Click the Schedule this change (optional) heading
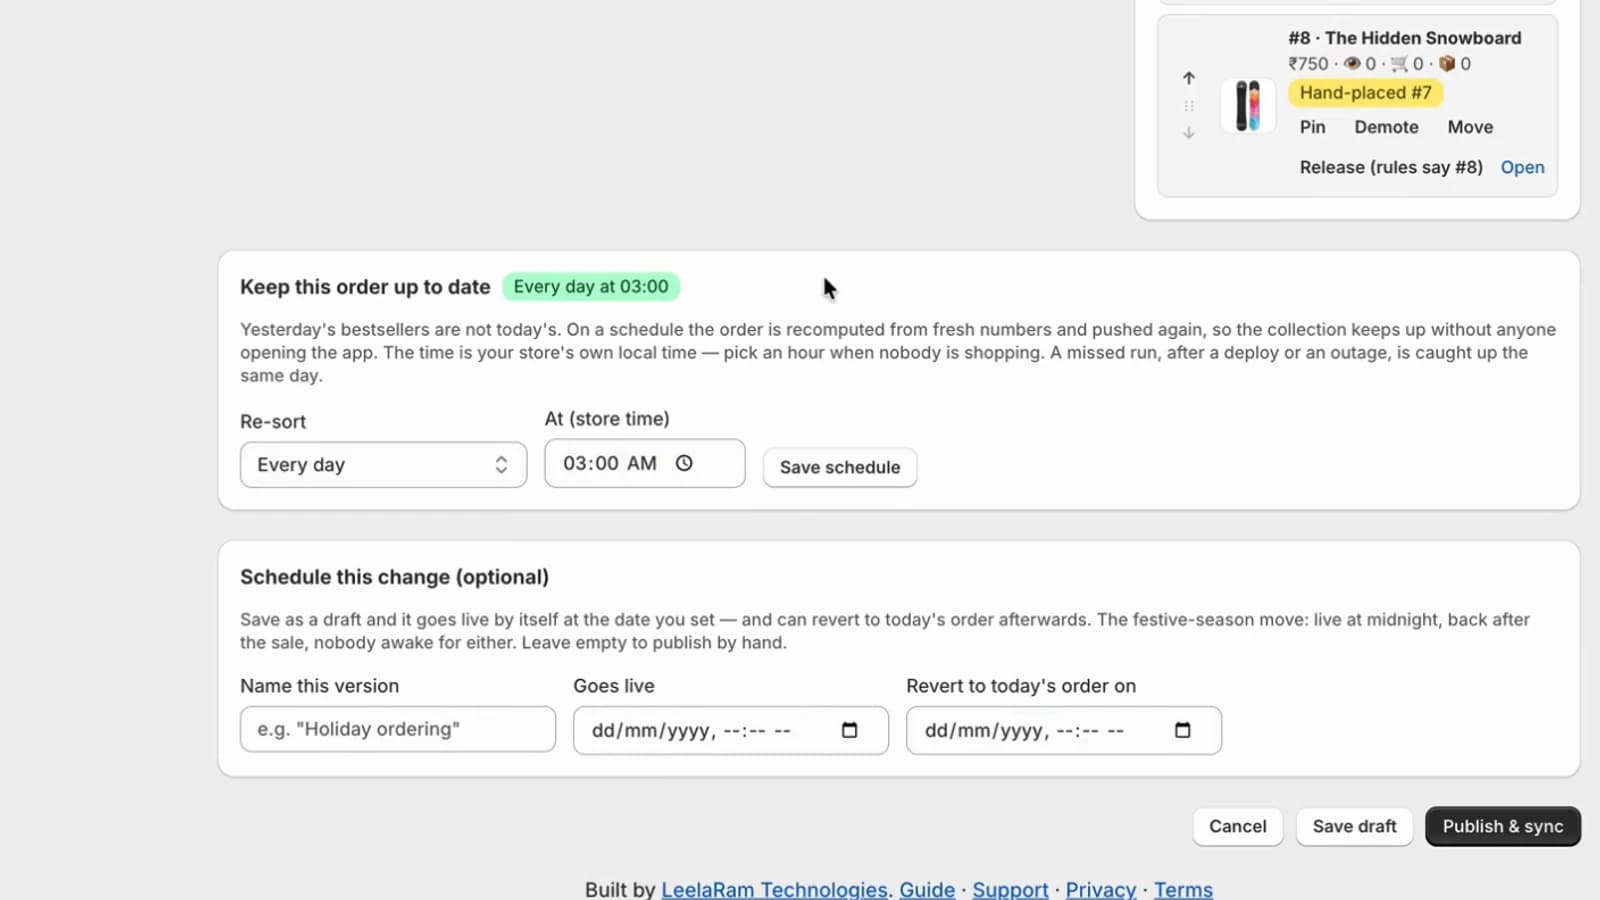The width and height of the screenshot is (1600, 900). pos(394,577)
